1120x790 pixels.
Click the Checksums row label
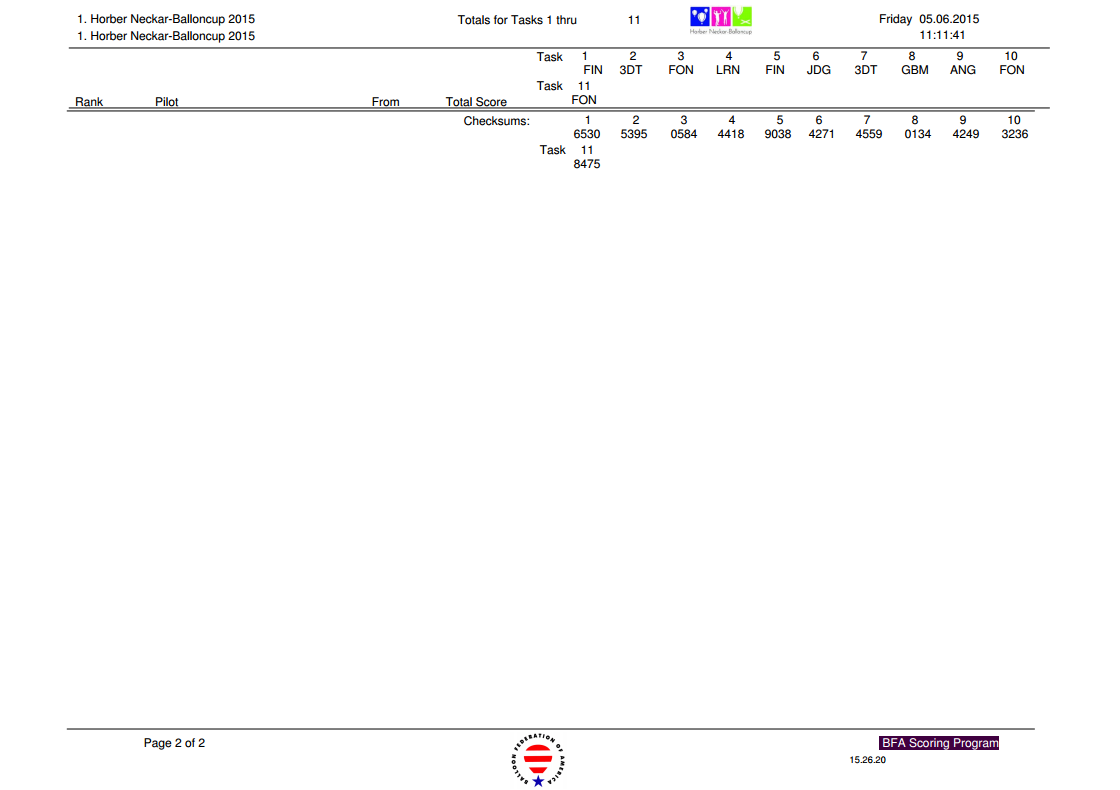click(x=496, y=120)
